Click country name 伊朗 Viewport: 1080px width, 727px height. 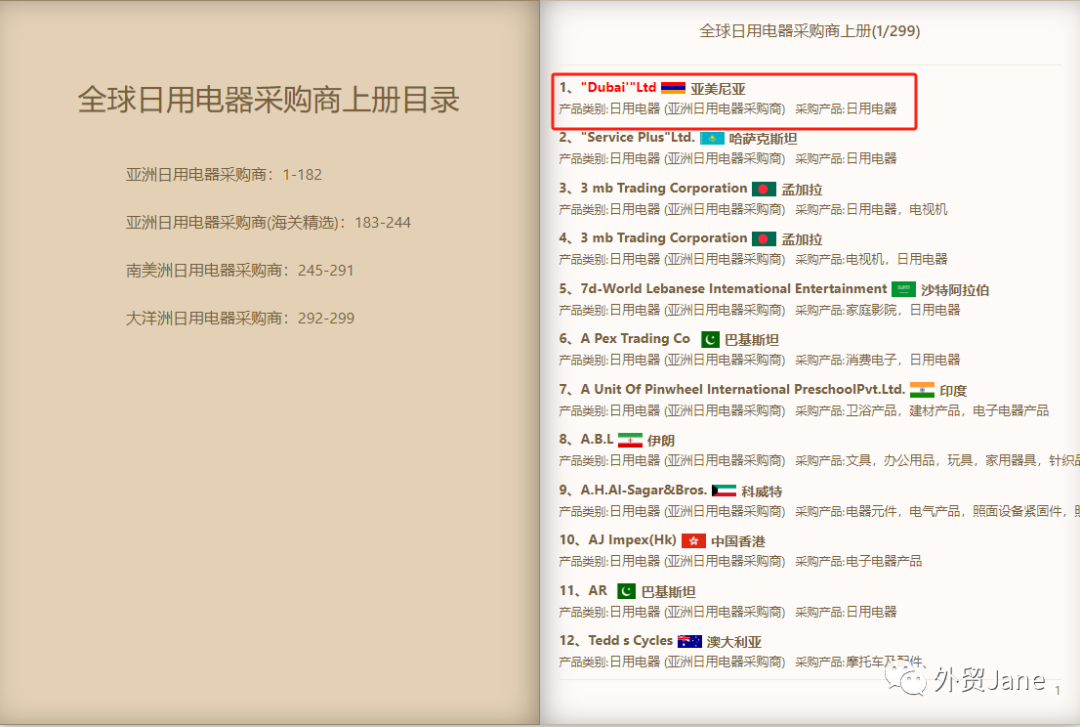pos(661,441)
